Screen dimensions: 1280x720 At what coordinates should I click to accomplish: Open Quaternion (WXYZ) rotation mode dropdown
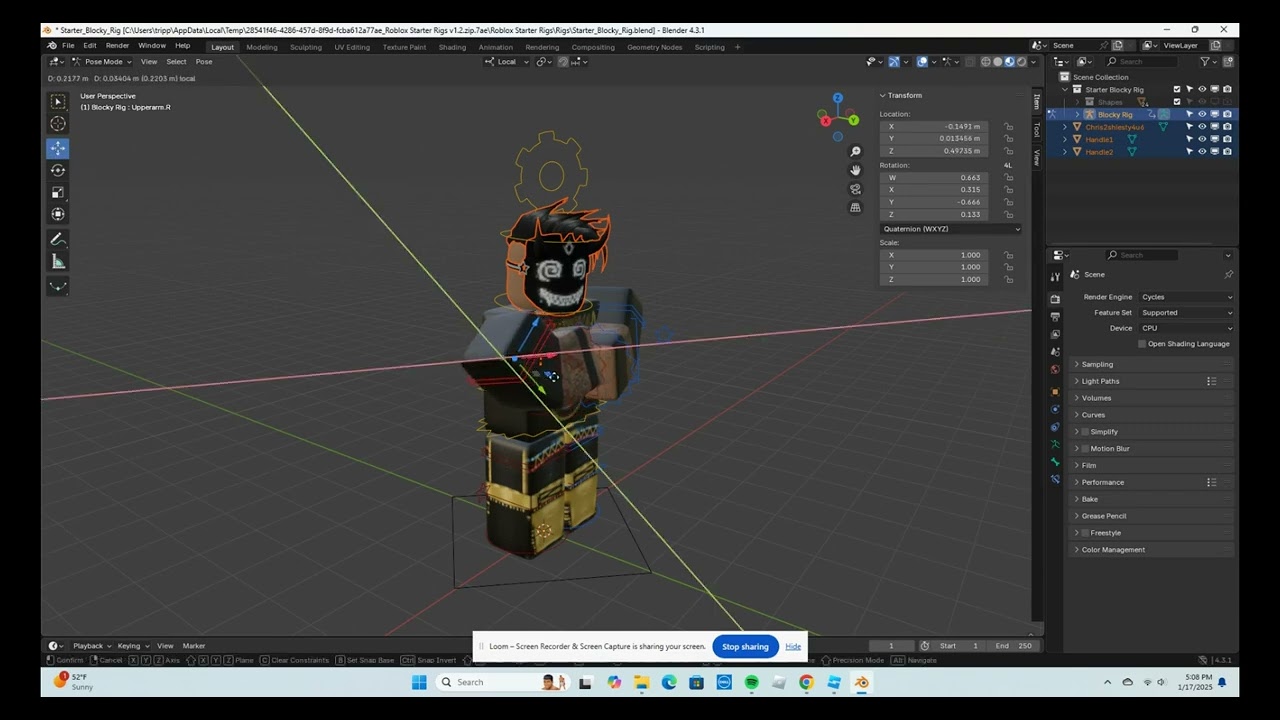[x=951, y=229]
